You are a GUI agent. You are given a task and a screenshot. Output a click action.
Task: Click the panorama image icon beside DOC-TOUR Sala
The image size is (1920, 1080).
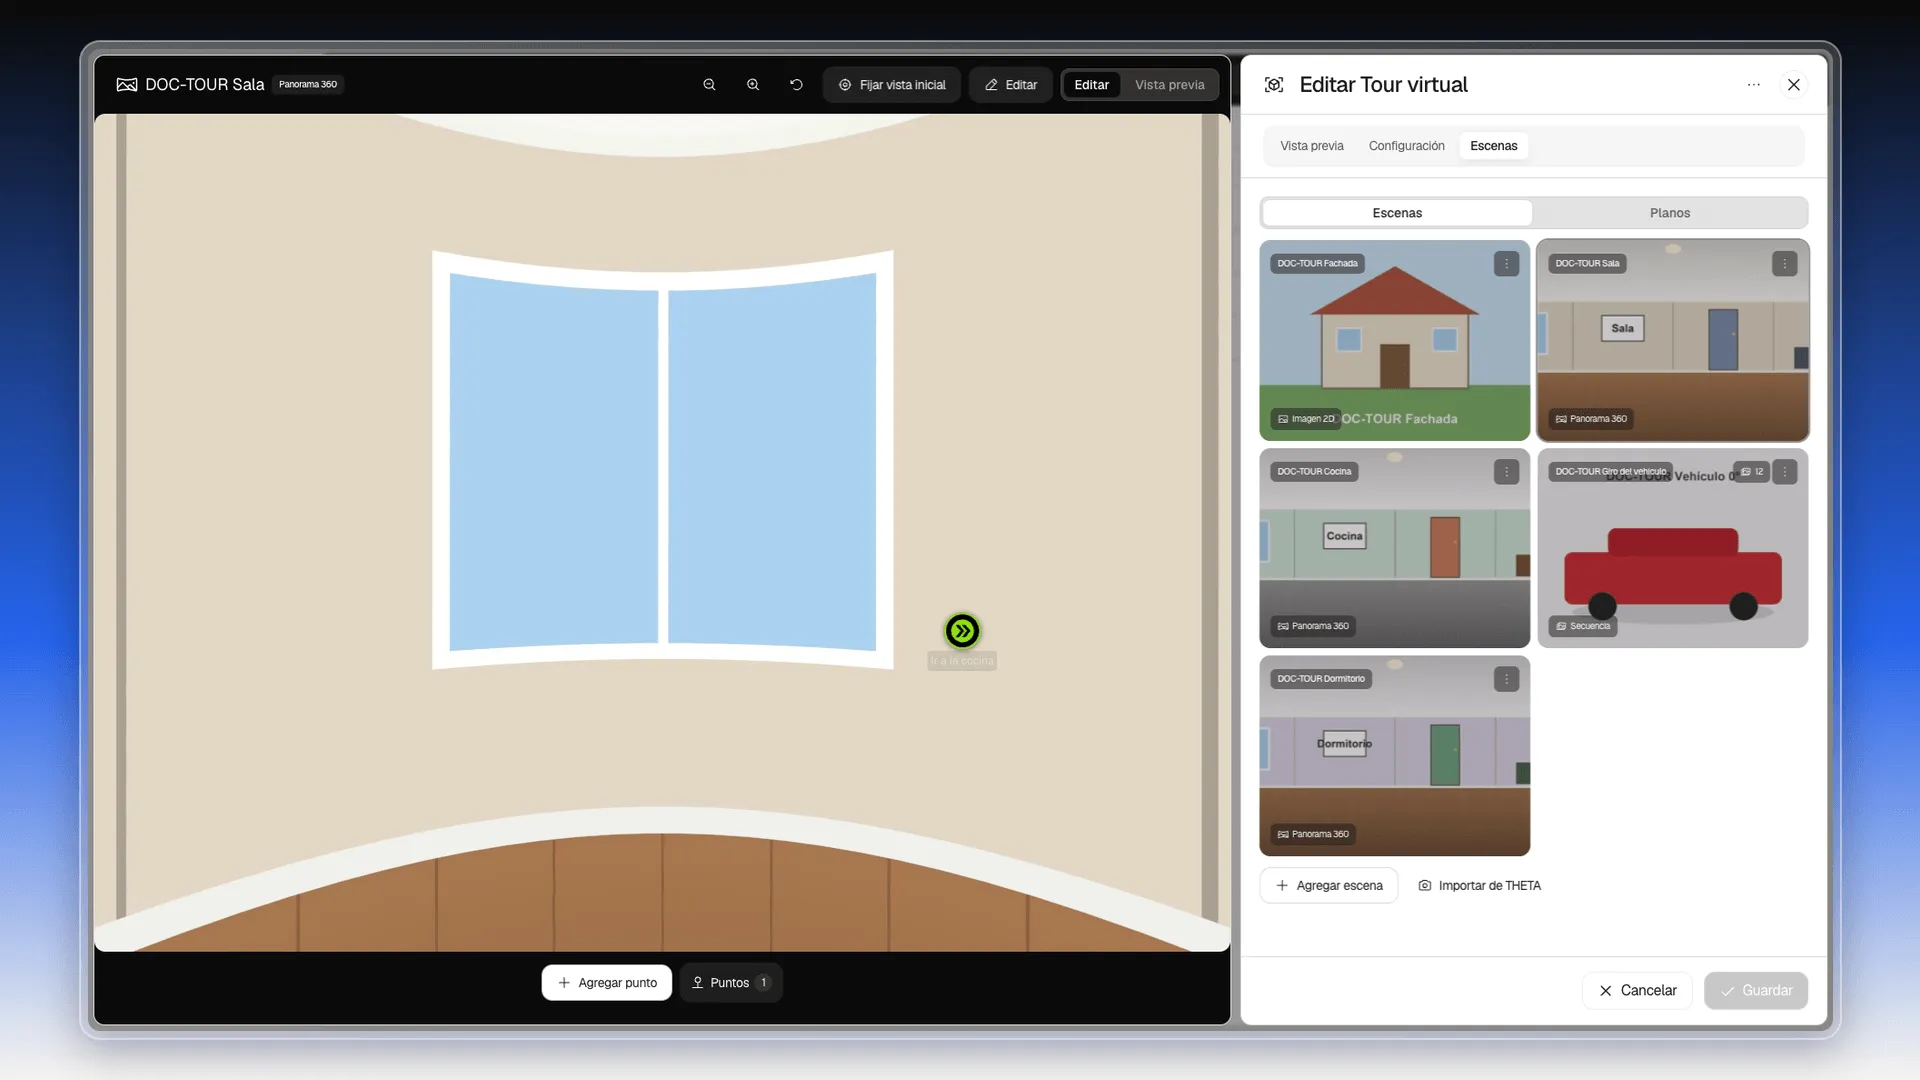[x=127, y=85]
